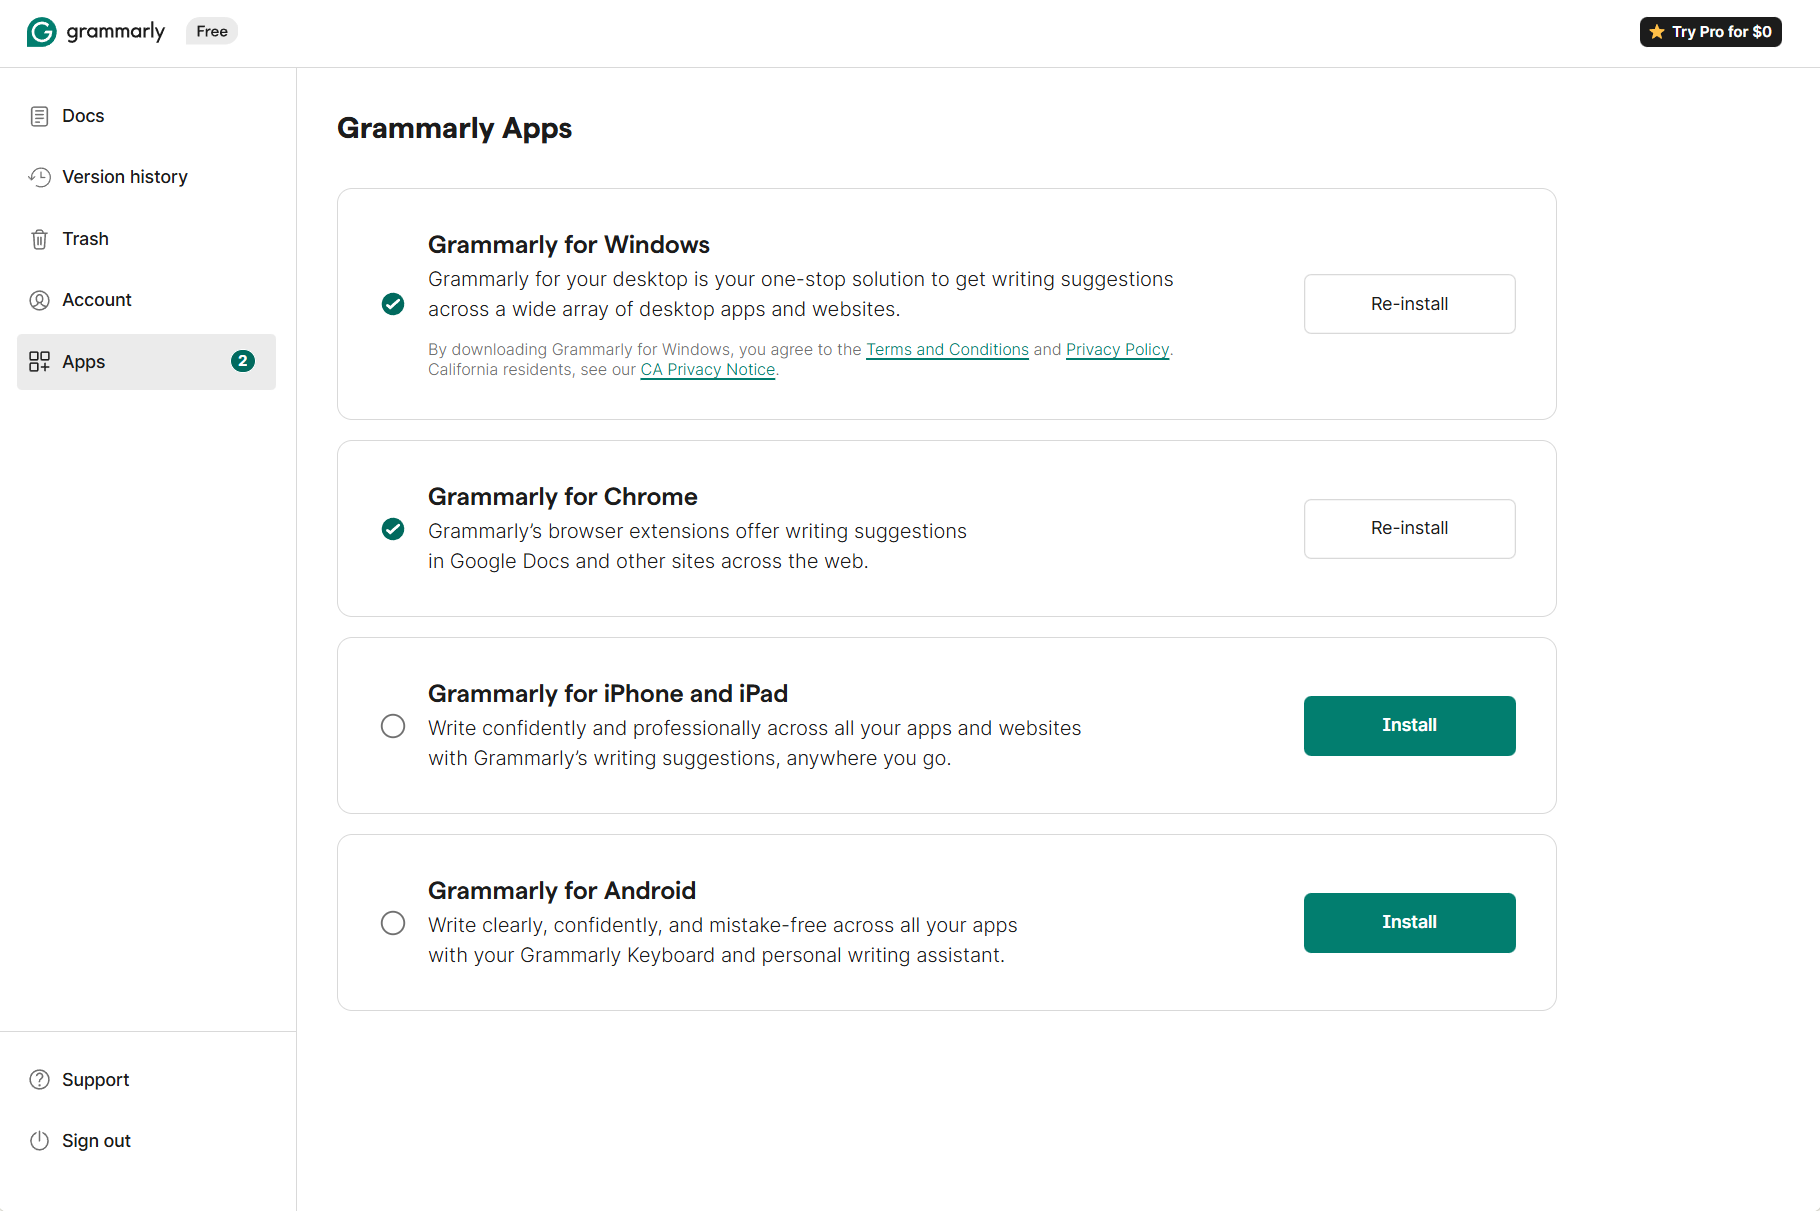Select the empty circle for Grammarly for Android
This screenshot has width=1820, height=1211.
point(393,923)
